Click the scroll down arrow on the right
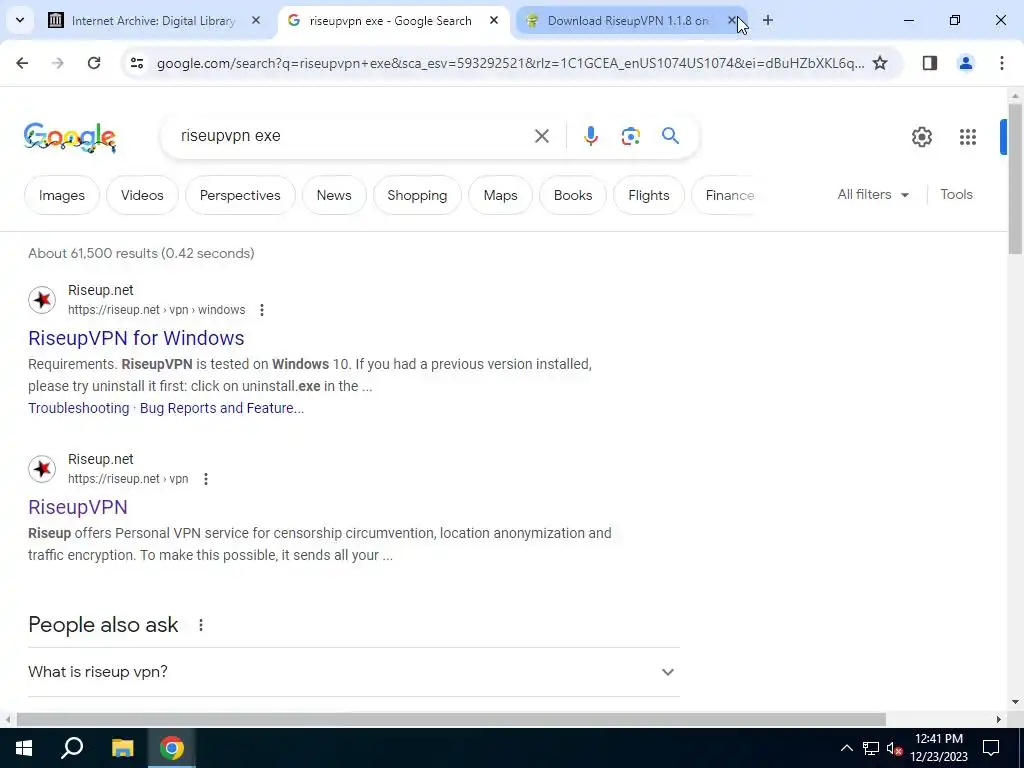This screenshot has width=1024, height=768. (x=1015, y=702)
